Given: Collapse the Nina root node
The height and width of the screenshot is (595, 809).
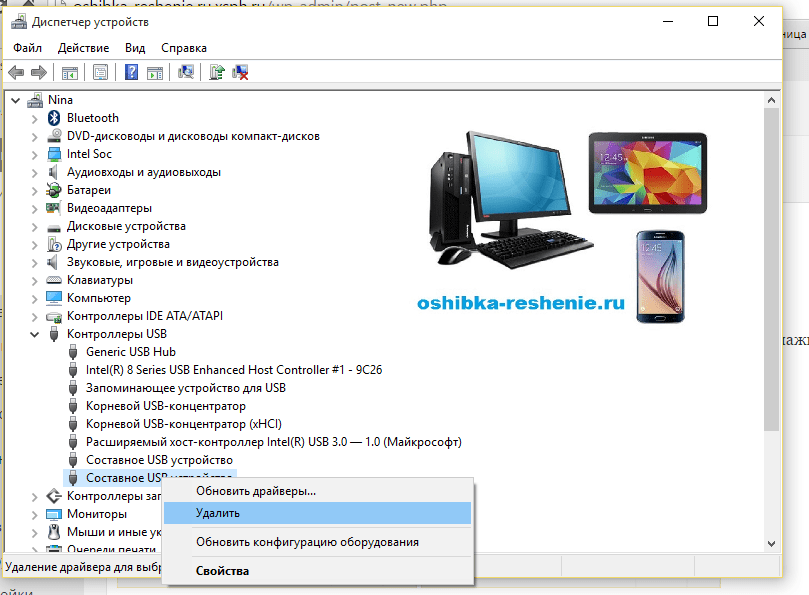Looking at the screenshot, I should pyautogui.click(x=15, y=100).
